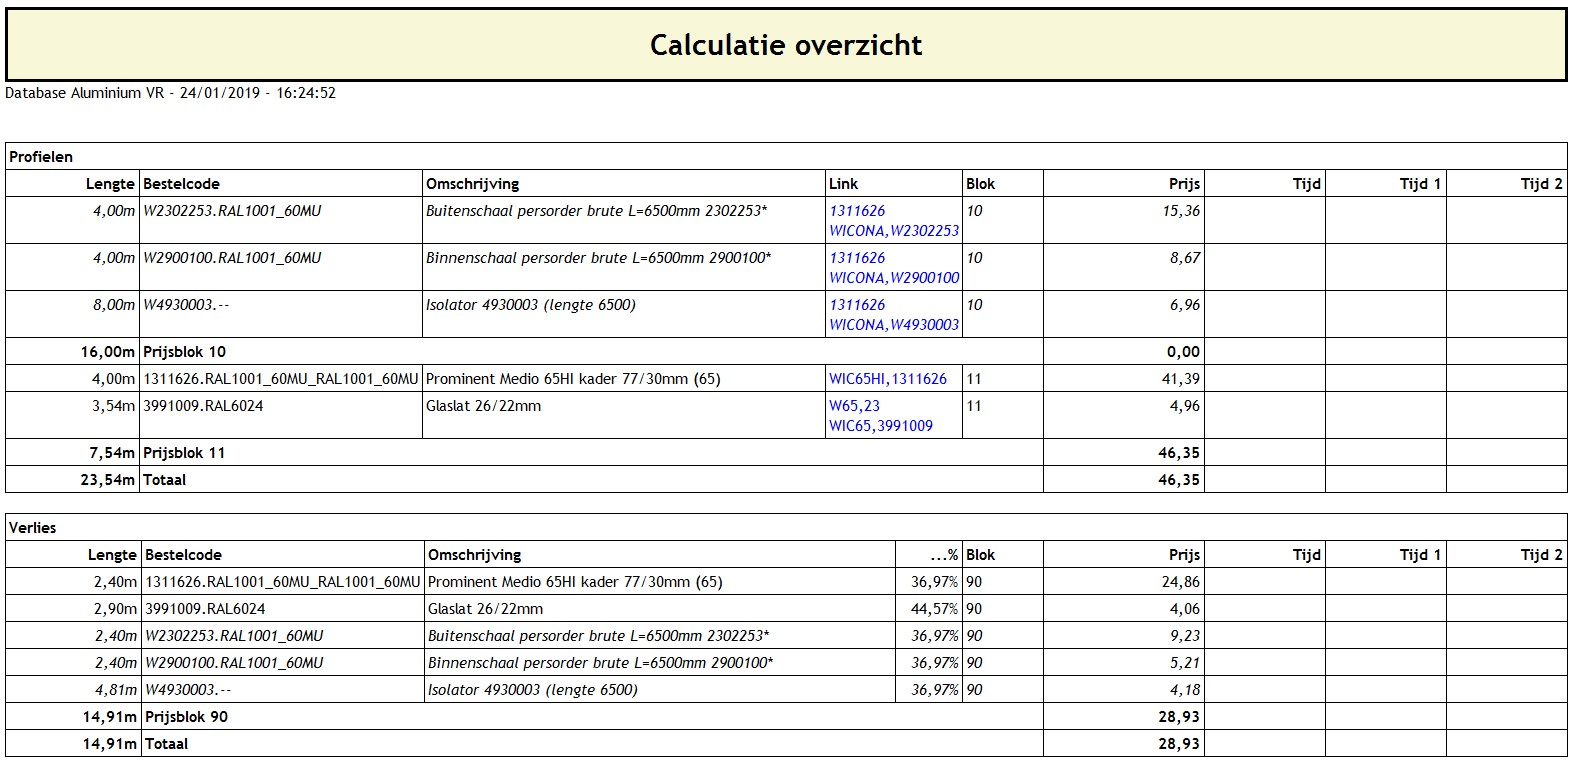The image size is (1576, 764).
Task: Select the 16,00m total length
Action: click(x=108, y=352)
